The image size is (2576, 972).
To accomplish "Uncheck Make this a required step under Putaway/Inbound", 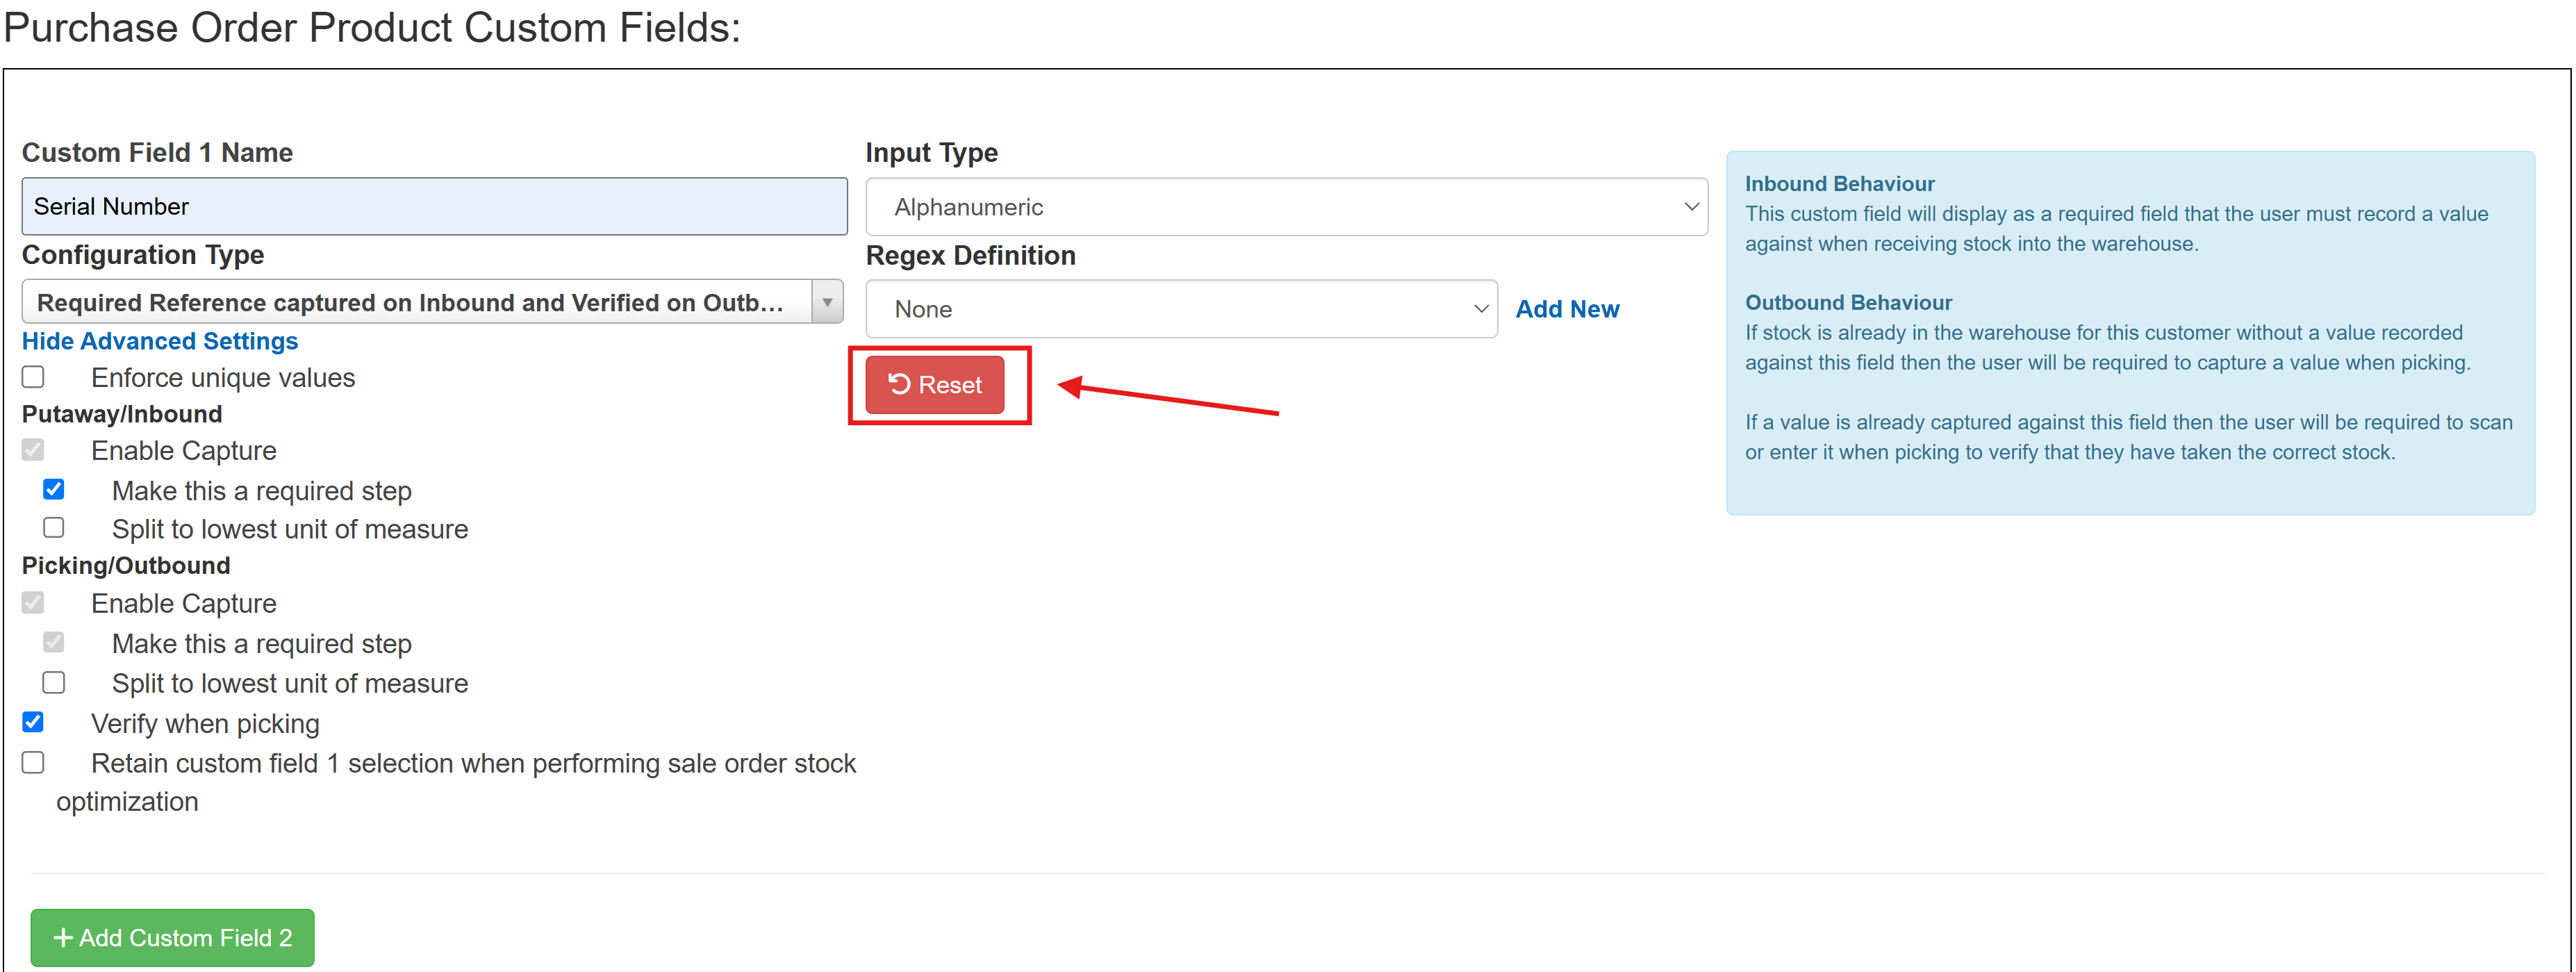I will point(54,489).
